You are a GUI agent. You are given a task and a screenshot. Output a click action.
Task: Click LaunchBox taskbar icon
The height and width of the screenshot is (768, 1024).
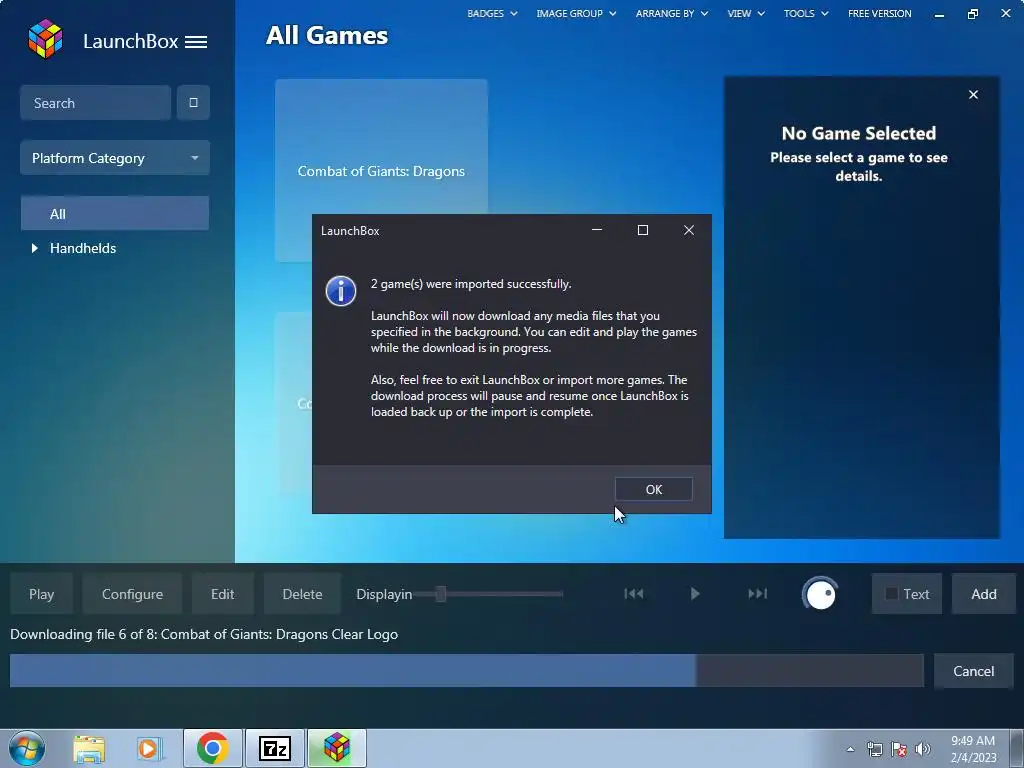pos(337,748)
